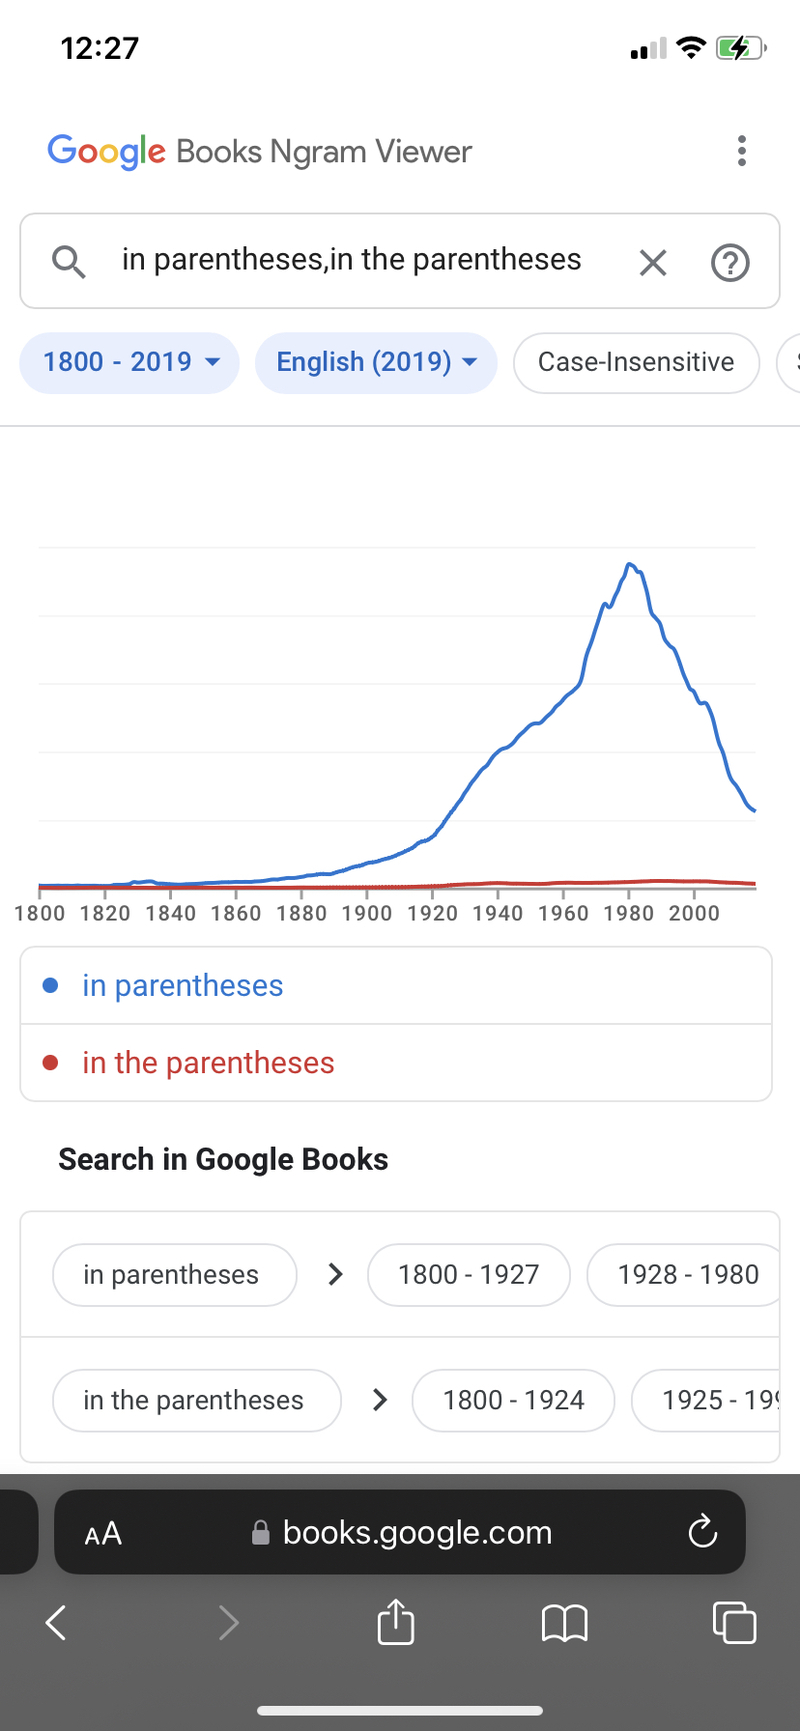Toggle the Case-Insensitive chip
The width and height of the screenshot is (800, 1731).
(636, 362)
